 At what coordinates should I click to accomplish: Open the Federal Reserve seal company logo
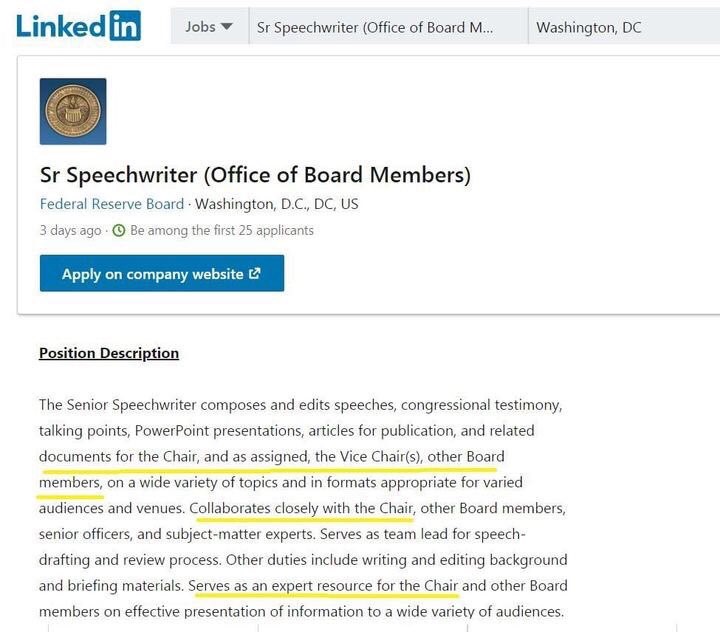click(73, 111)
